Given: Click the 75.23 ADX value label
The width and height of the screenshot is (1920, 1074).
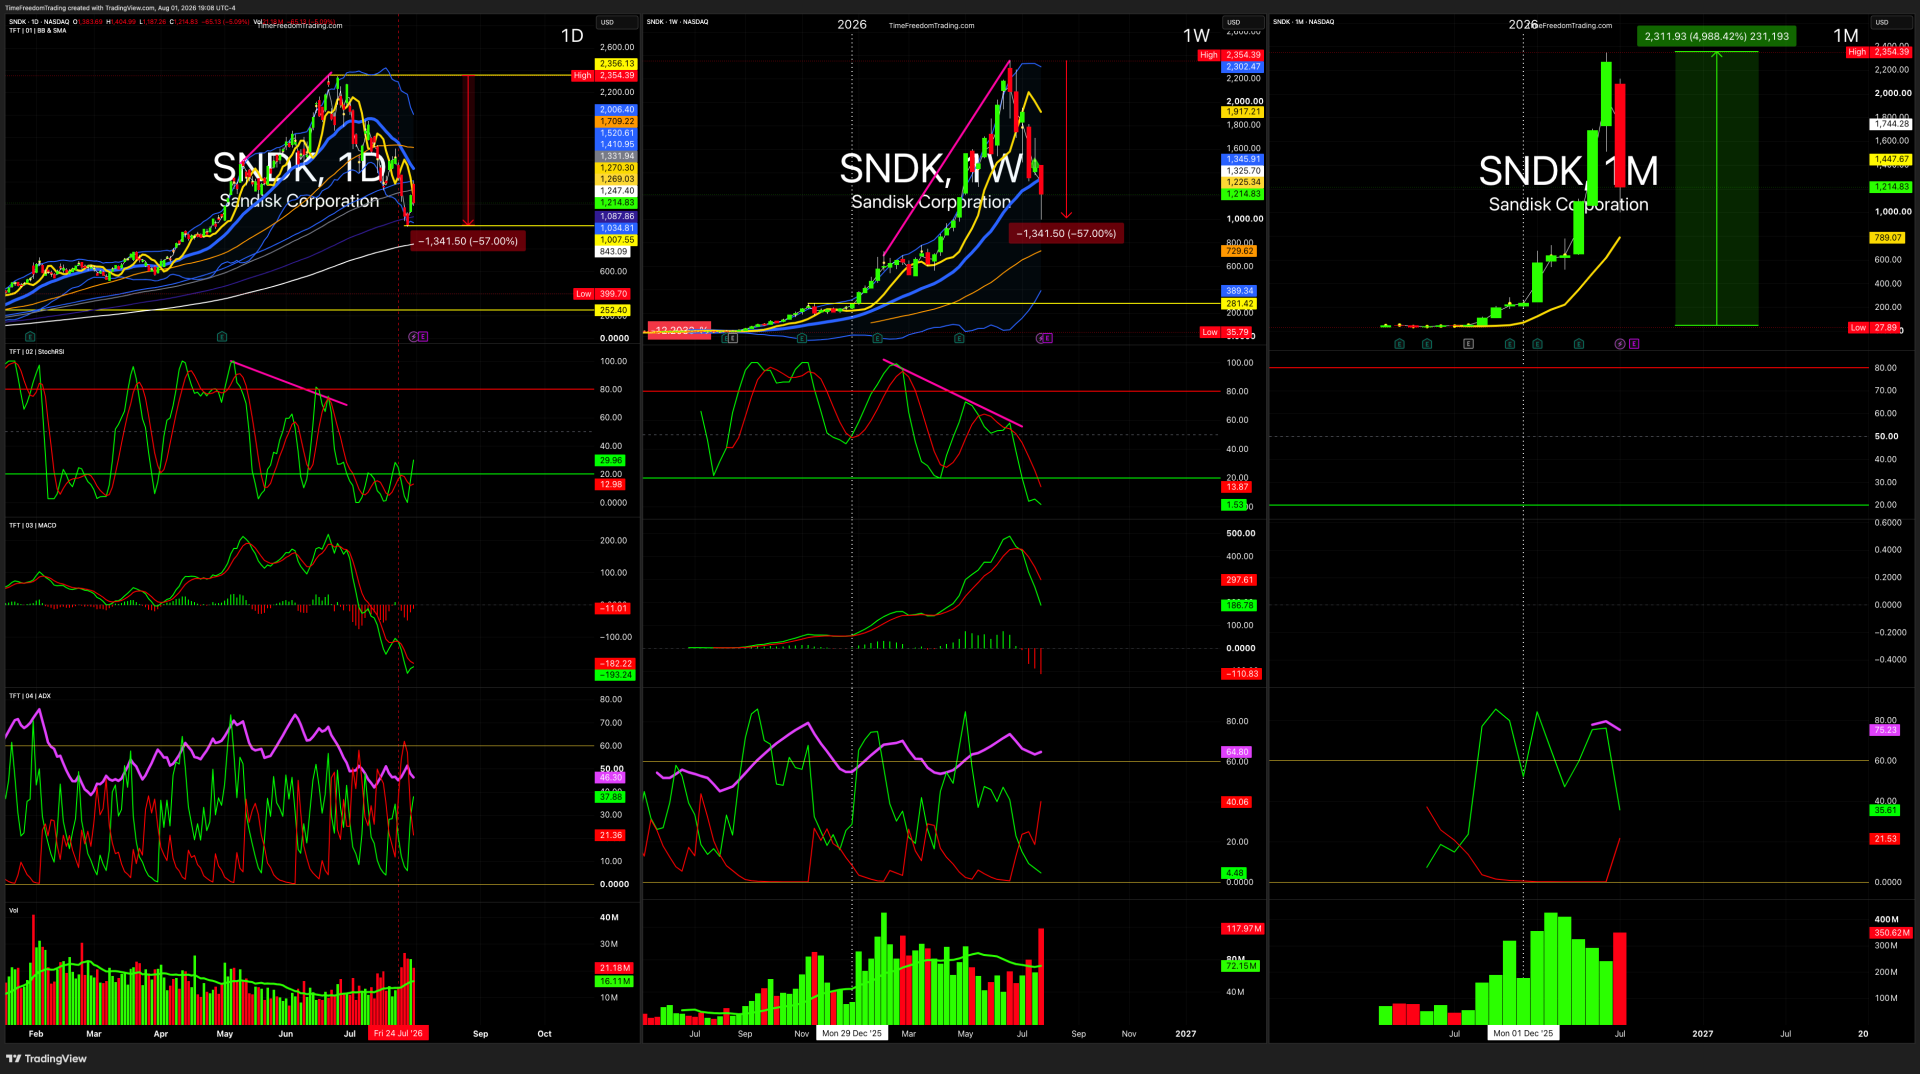Looking at the screenshot, I should click(x=1885, y=730).
